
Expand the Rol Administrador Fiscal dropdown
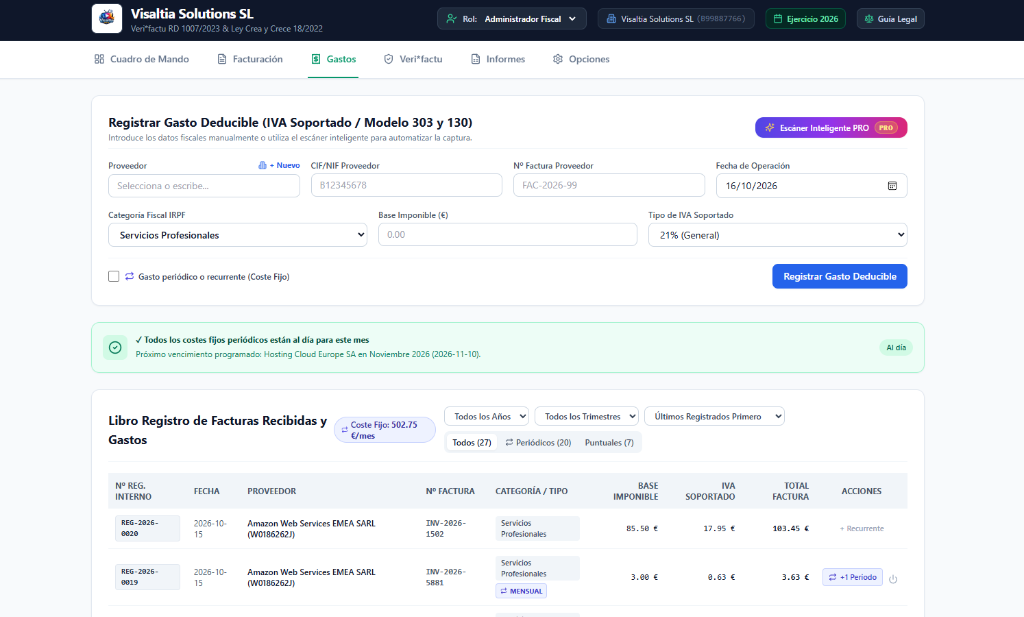(x=511, y=19)
